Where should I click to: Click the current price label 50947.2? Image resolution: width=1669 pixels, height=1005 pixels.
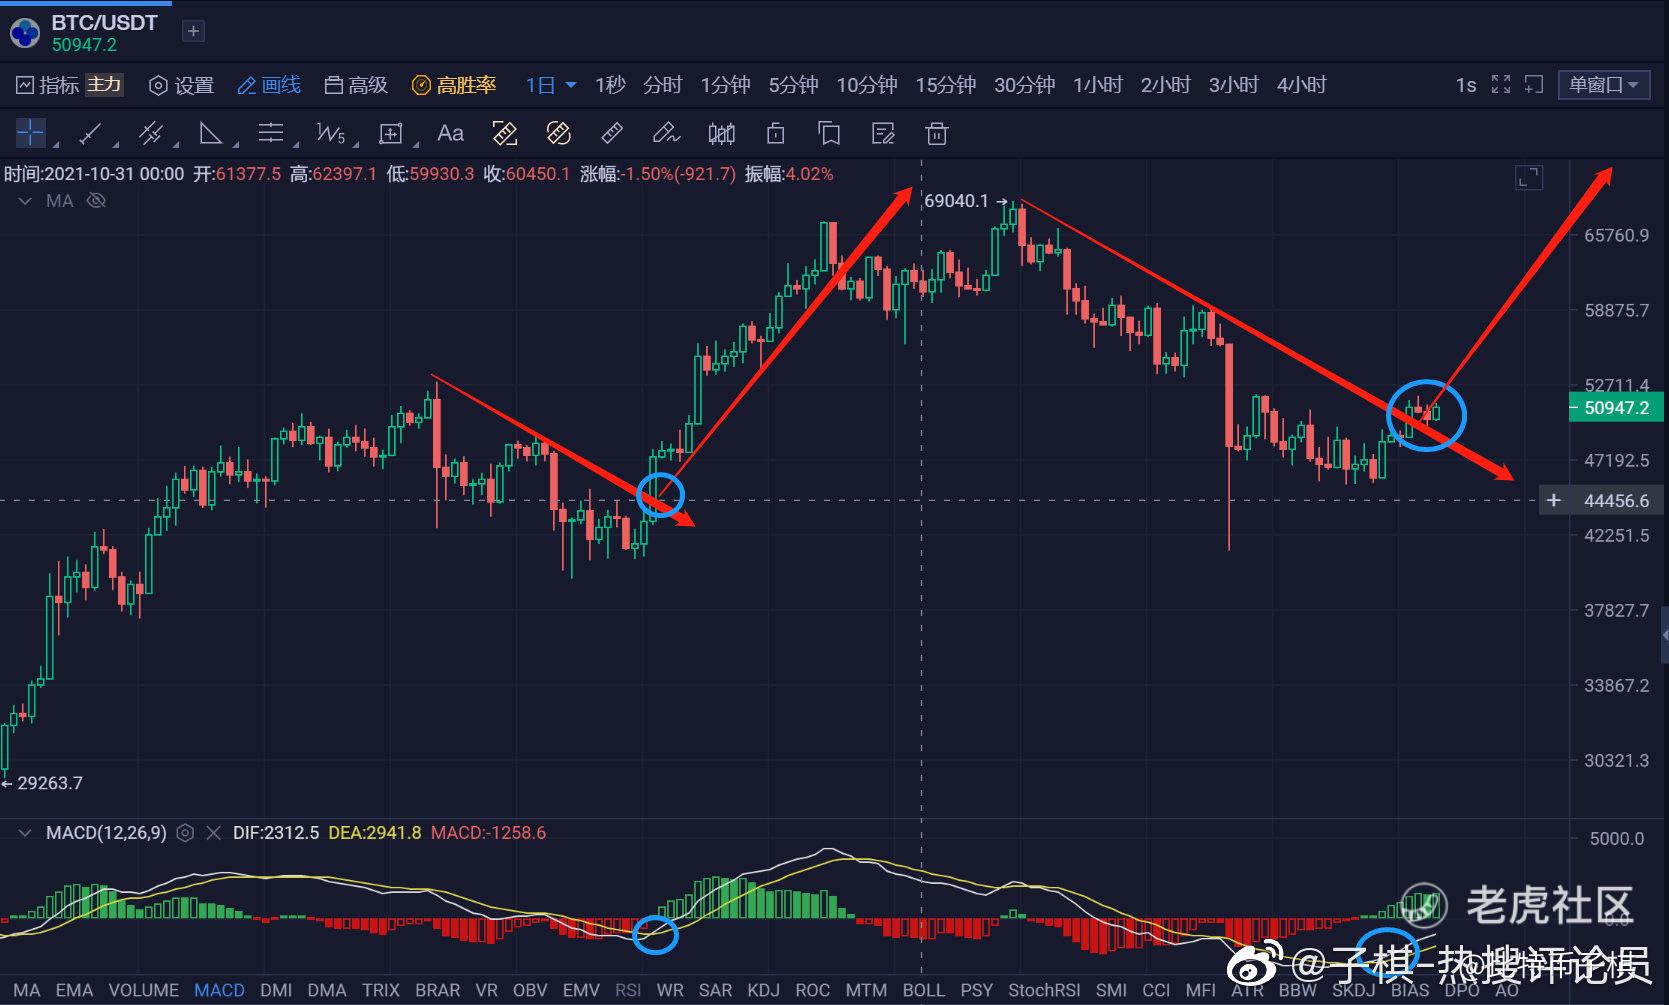pos(1614,408)
